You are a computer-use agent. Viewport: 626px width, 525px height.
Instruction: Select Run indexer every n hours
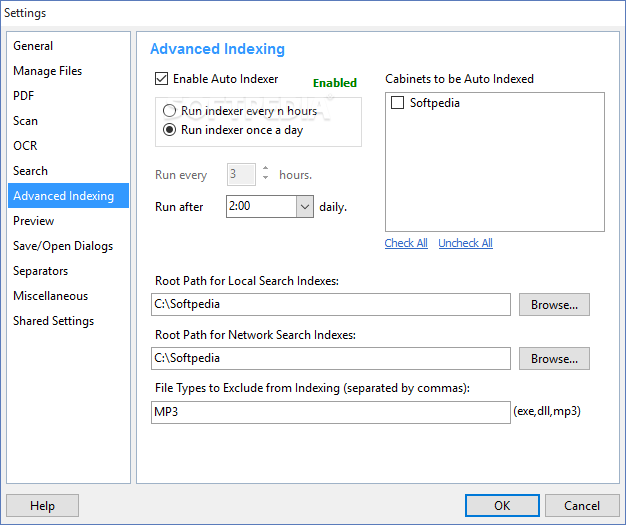(x=169, y=111)
